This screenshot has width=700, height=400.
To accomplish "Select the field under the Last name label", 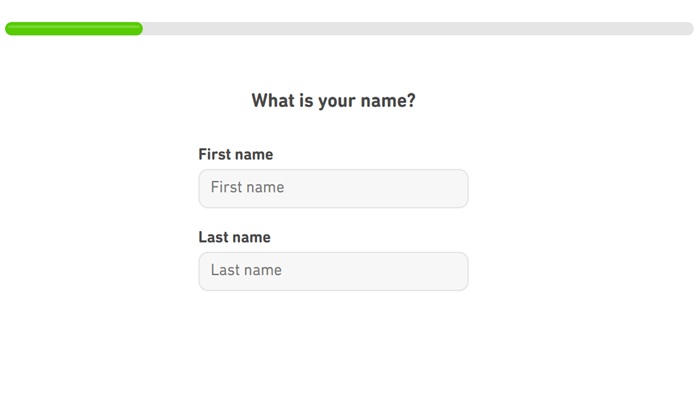I will (x=333, y=271).
